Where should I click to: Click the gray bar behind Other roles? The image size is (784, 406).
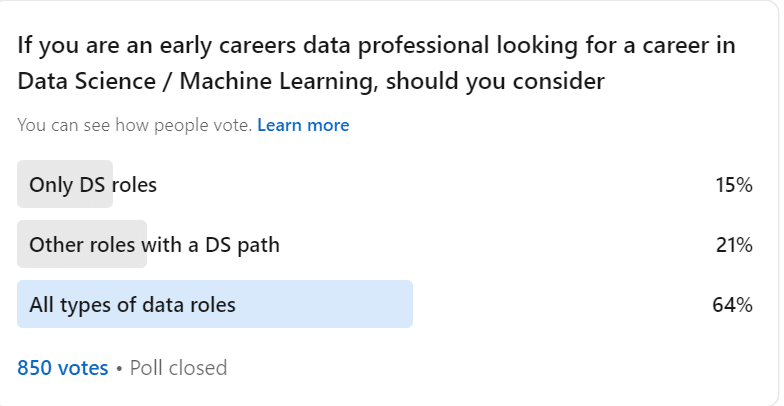(82, 244)
